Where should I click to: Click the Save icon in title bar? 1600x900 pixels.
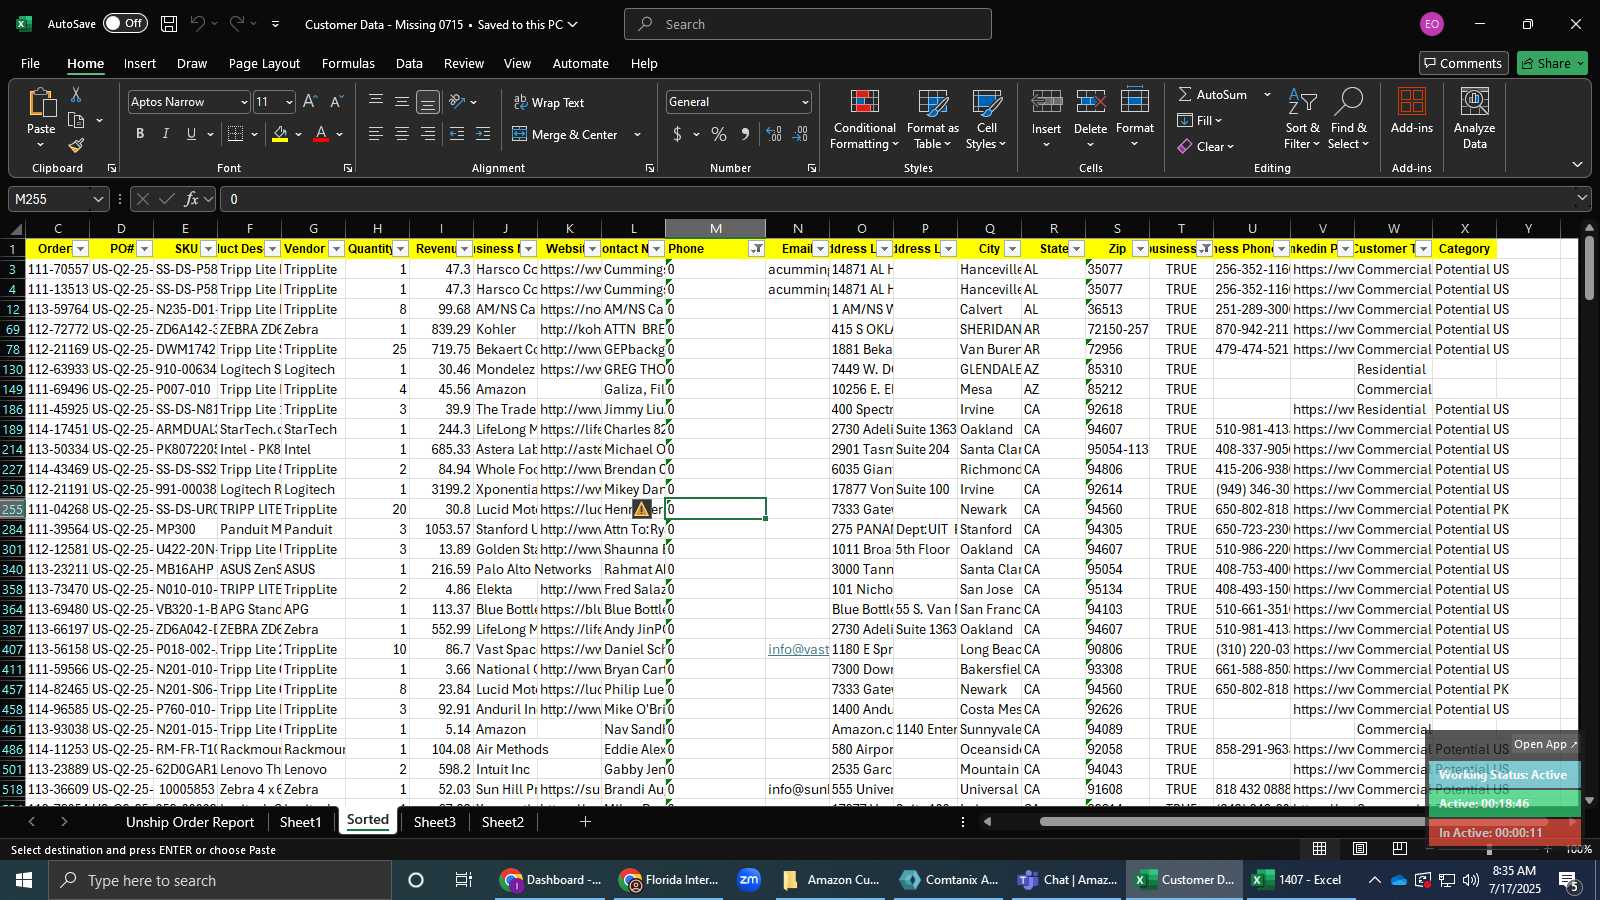(x=169, y=23)
